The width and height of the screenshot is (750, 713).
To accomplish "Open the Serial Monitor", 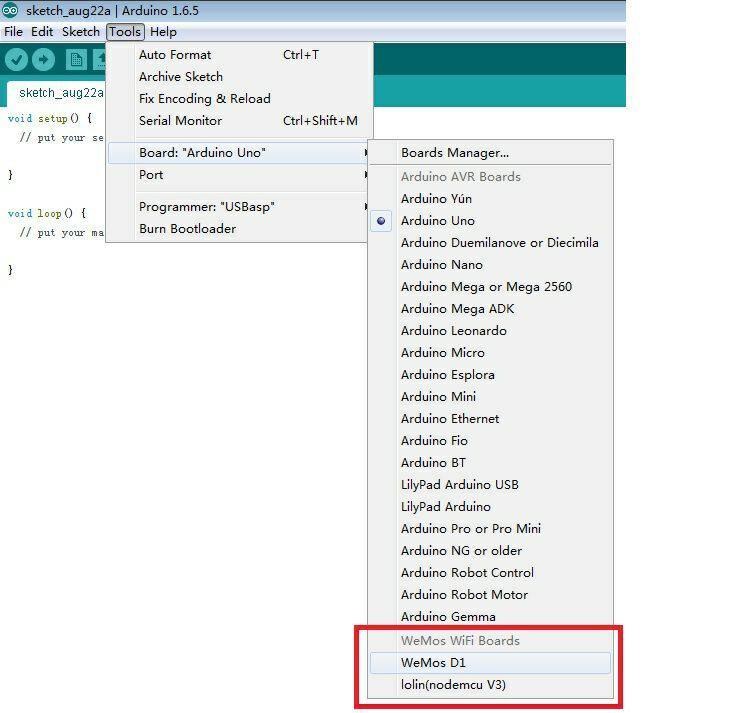I will pos(239,121).
